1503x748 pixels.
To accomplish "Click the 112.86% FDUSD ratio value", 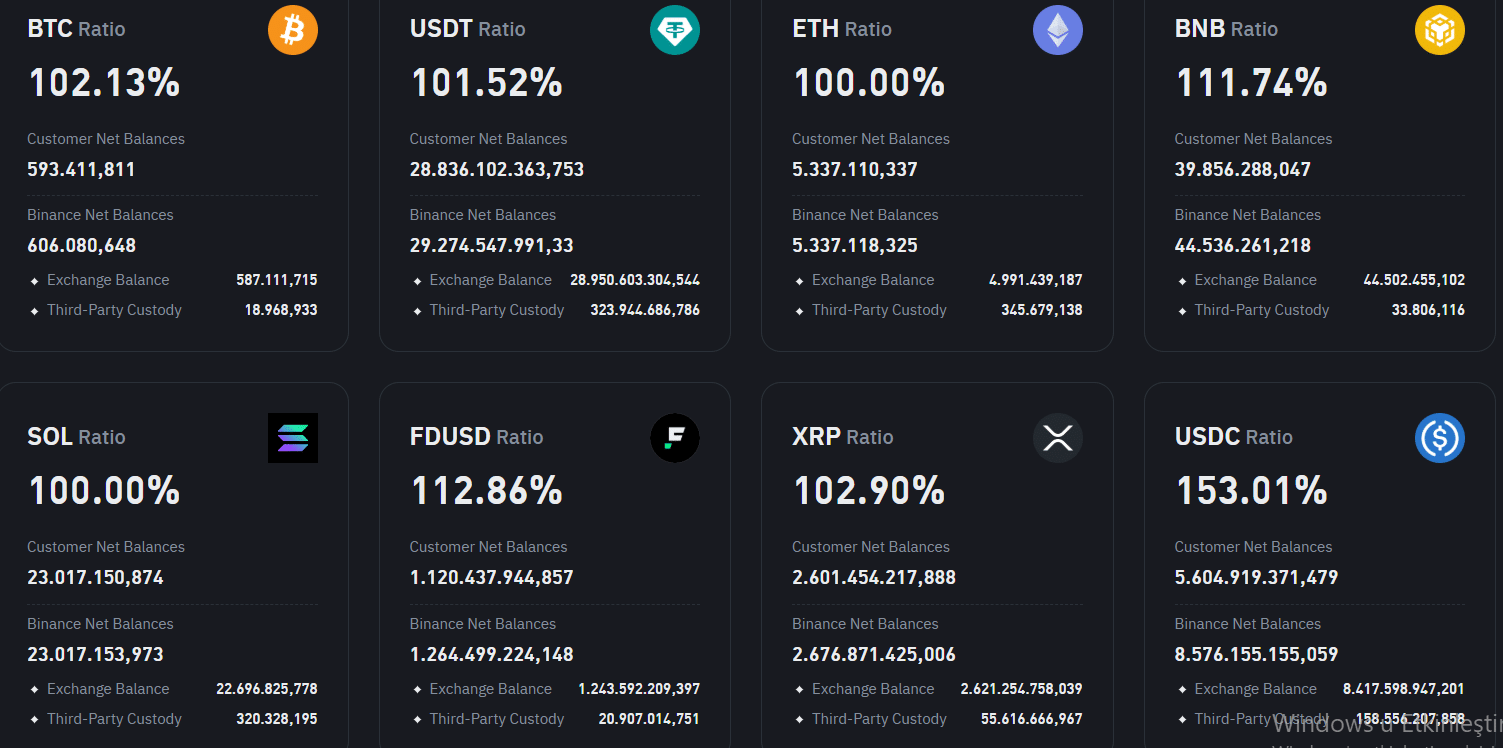I will pyautogui.click(x=487, y=490).
